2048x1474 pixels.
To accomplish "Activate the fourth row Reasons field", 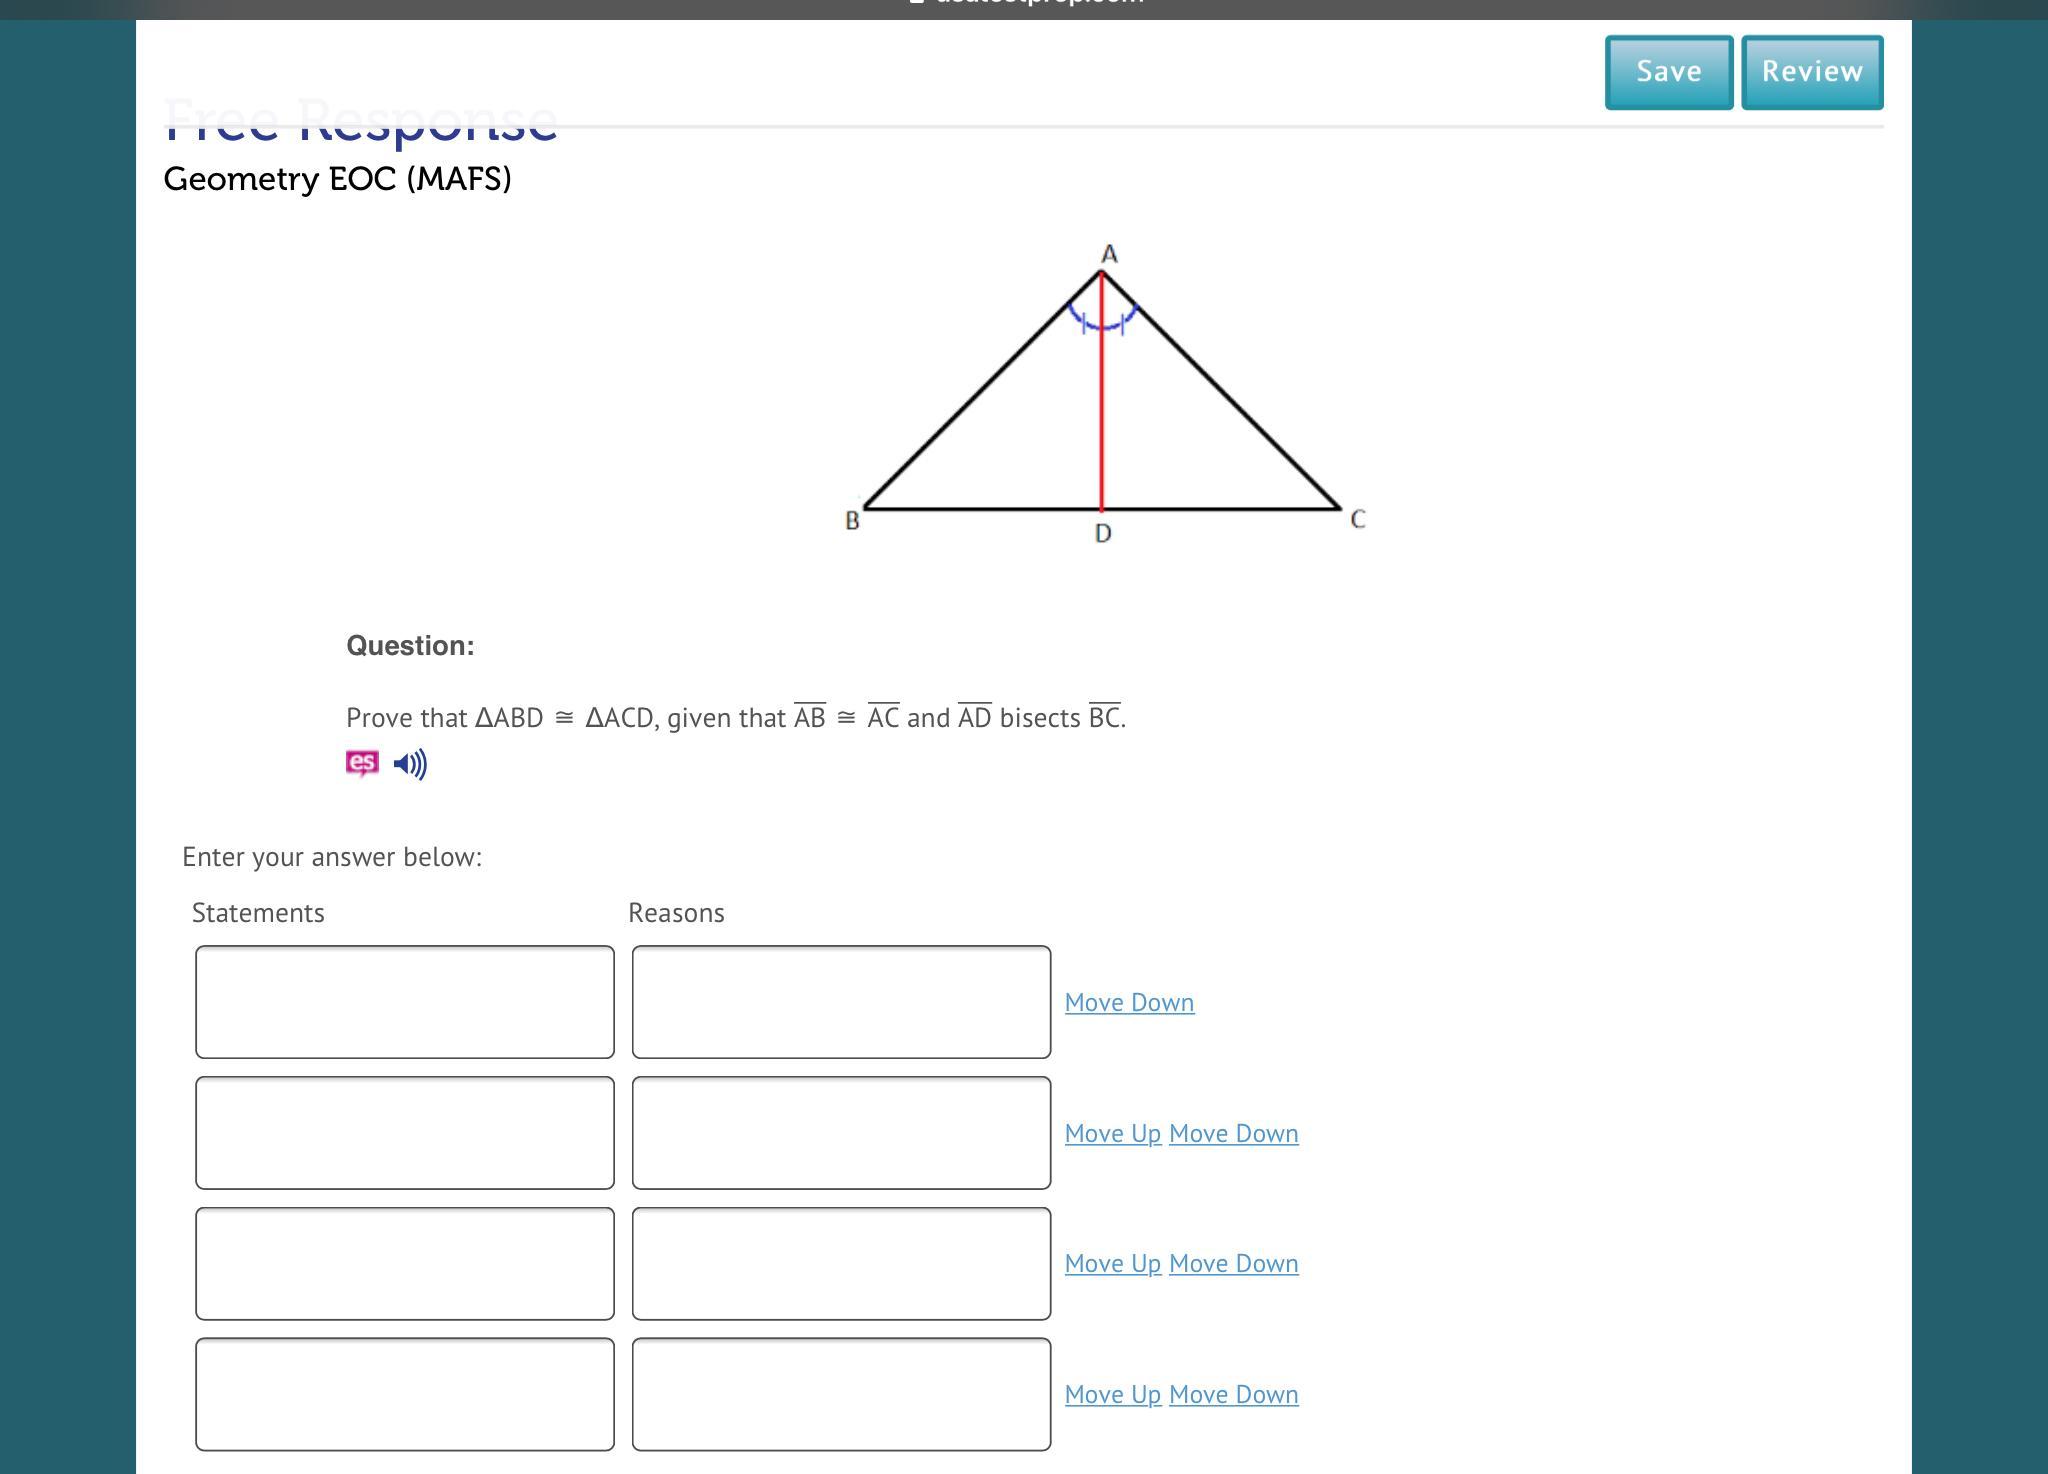I will [x=841, y=1394].
